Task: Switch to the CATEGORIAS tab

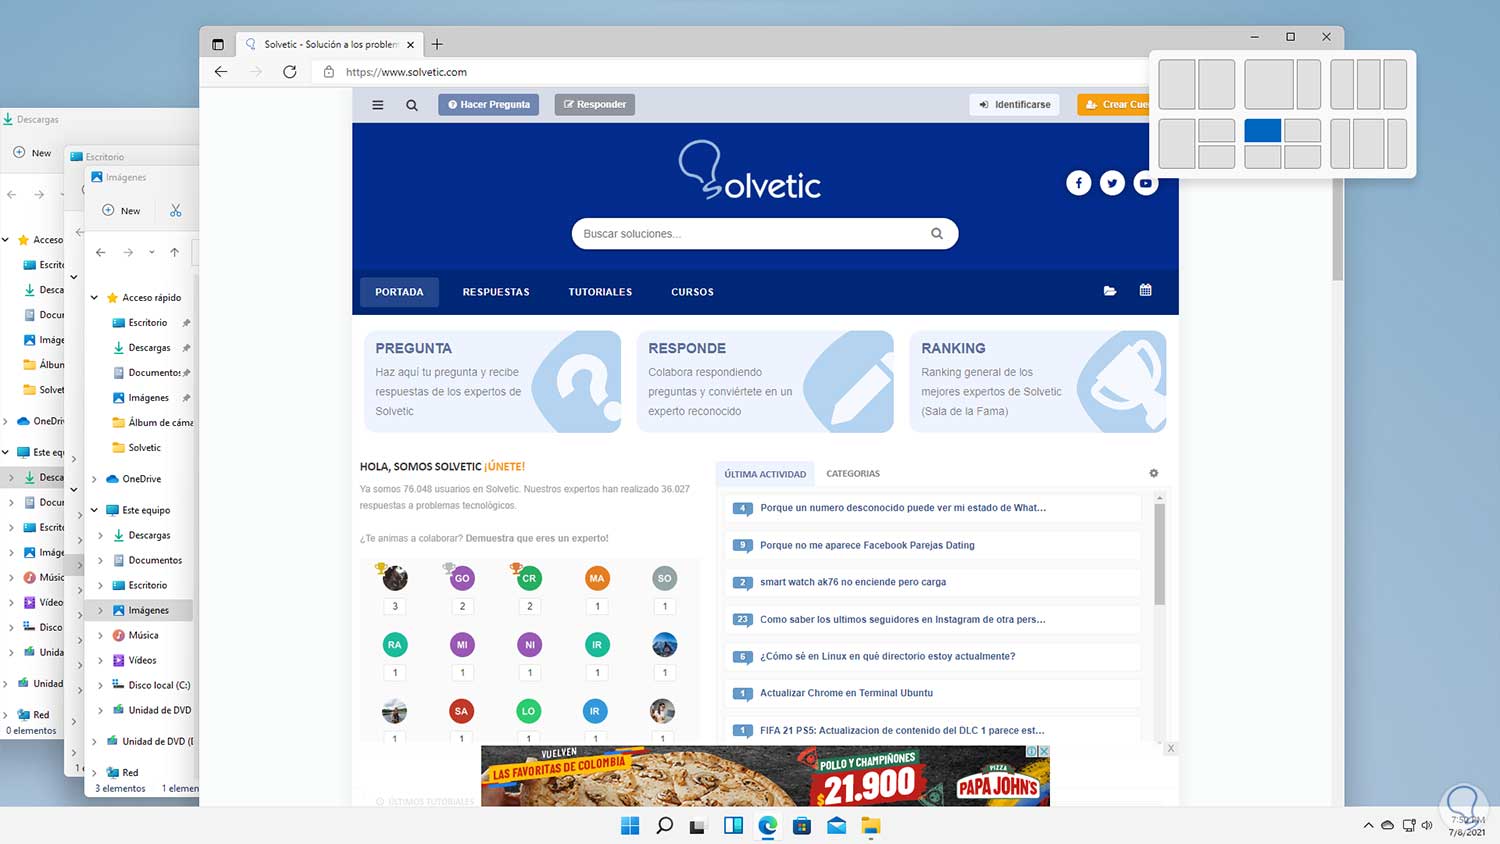Action: 853,474
